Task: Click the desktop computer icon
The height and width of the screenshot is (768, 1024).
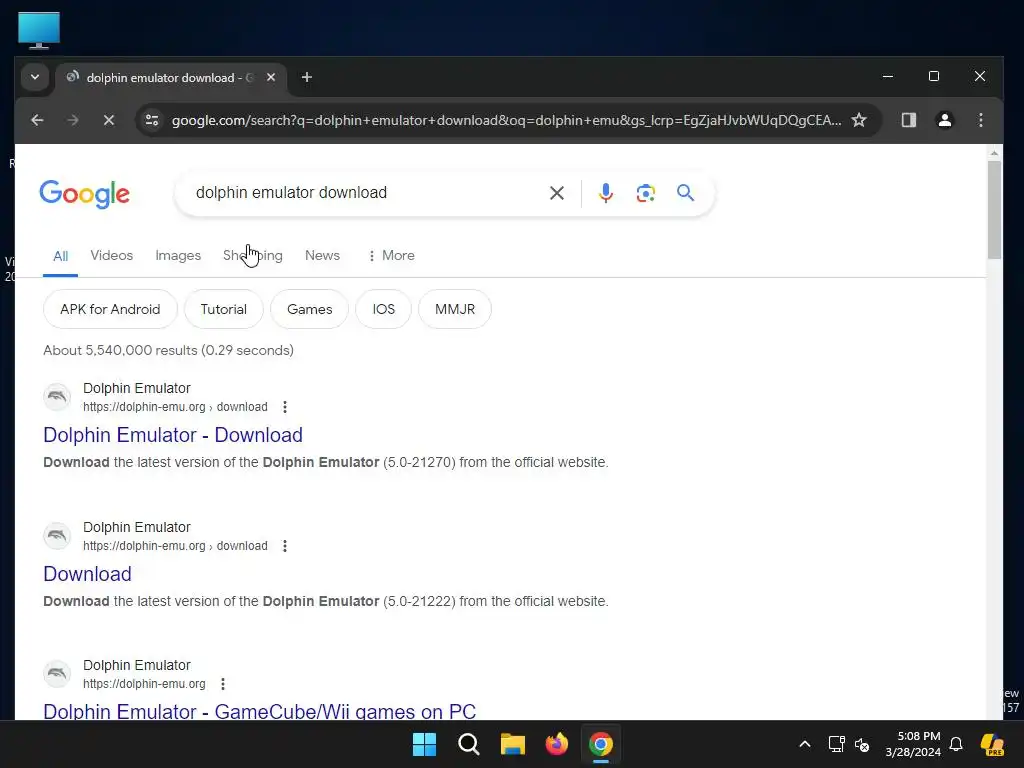Action: click(x=39, y=30)
